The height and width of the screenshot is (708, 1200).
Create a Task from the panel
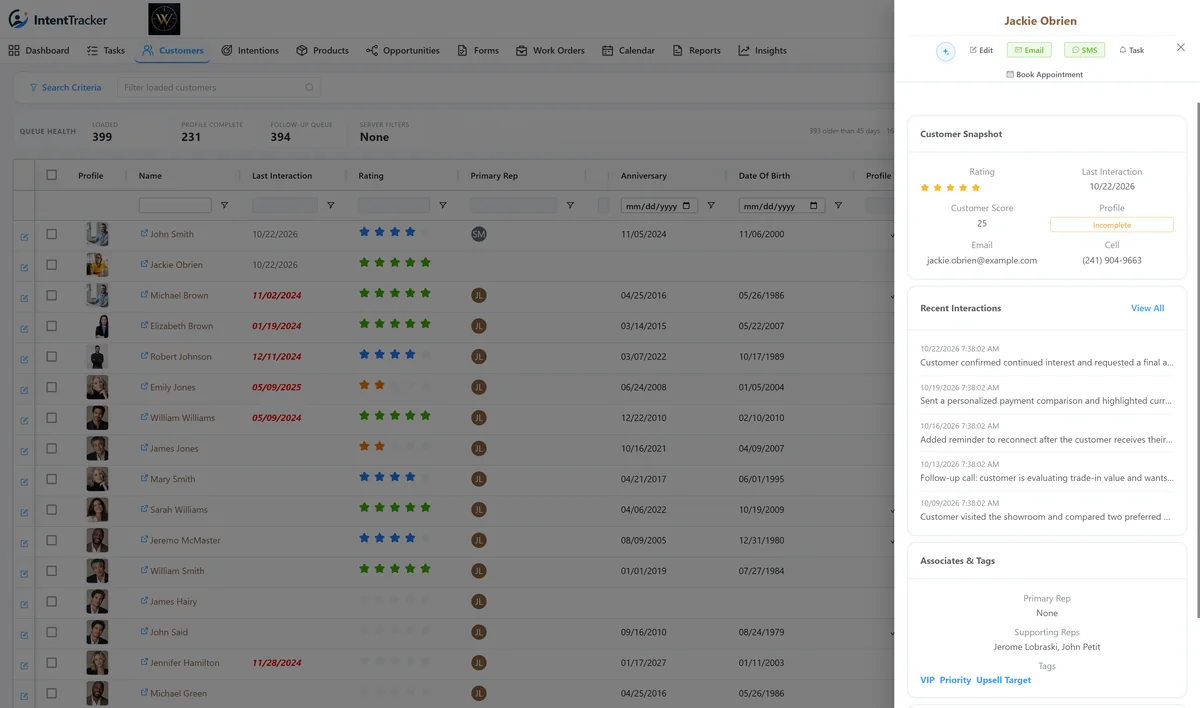coord(1131,50)
